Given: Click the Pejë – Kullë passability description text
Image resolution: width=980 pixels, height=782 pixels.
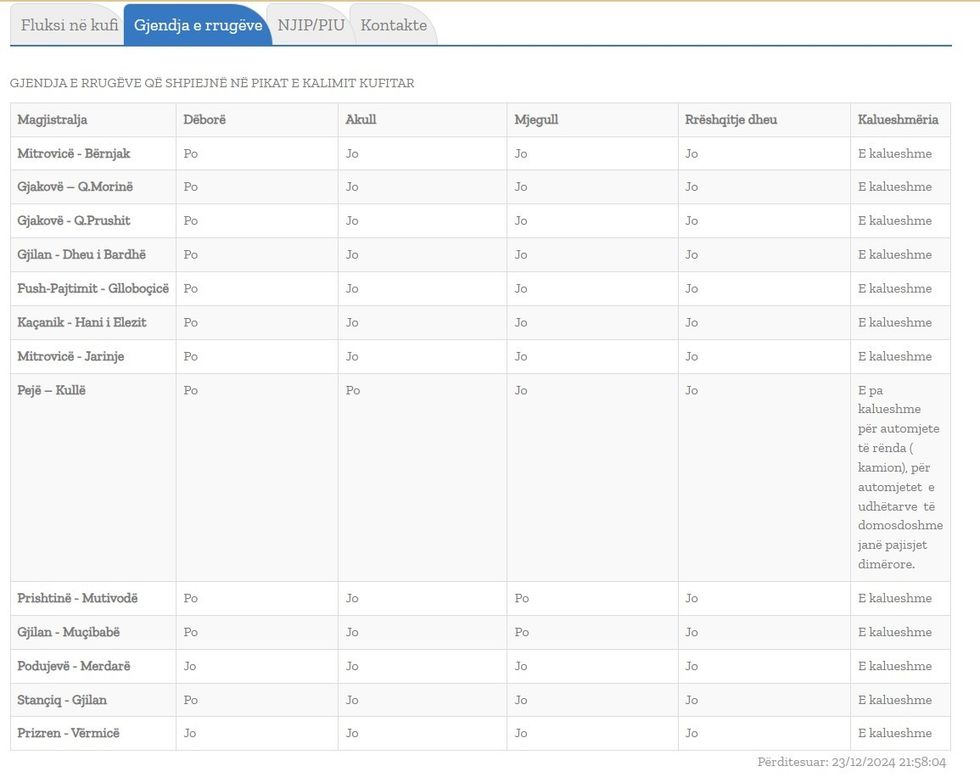Looking at the screenshot, I should [x=899, y=477].
